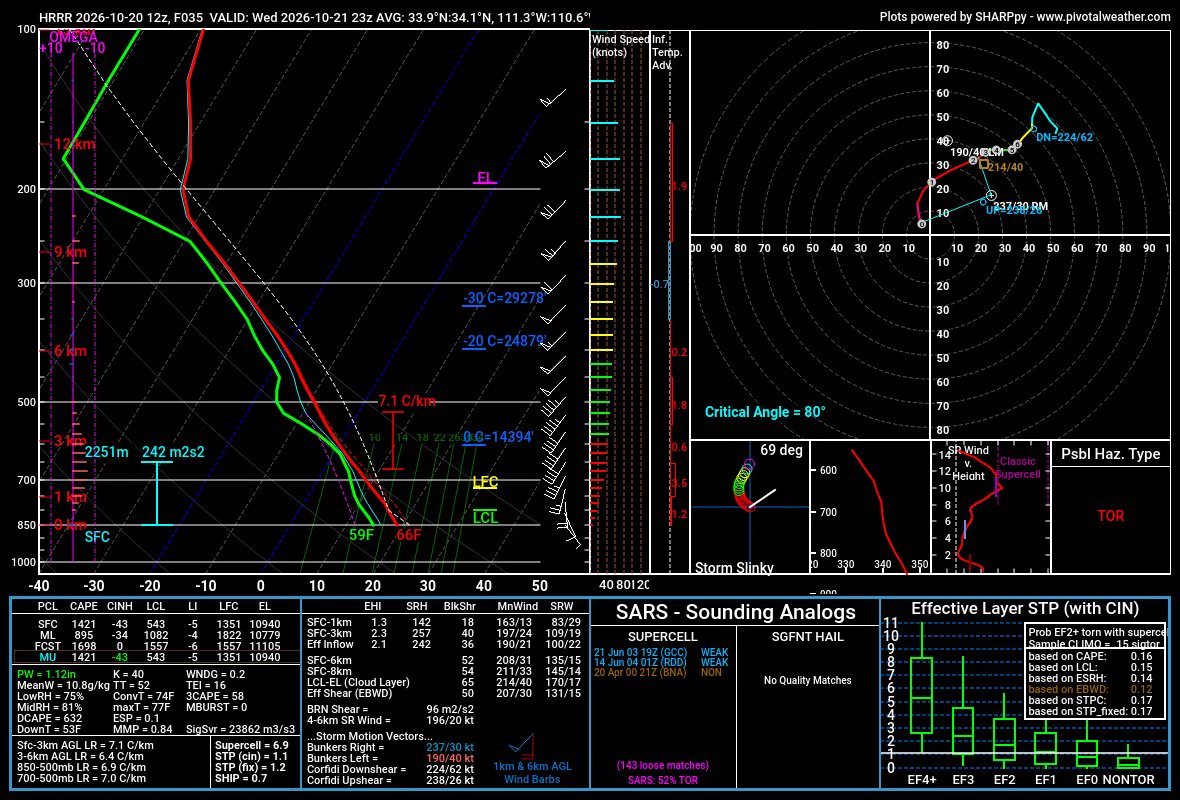Click the Storm Slinky panel label

click(734, 567)
